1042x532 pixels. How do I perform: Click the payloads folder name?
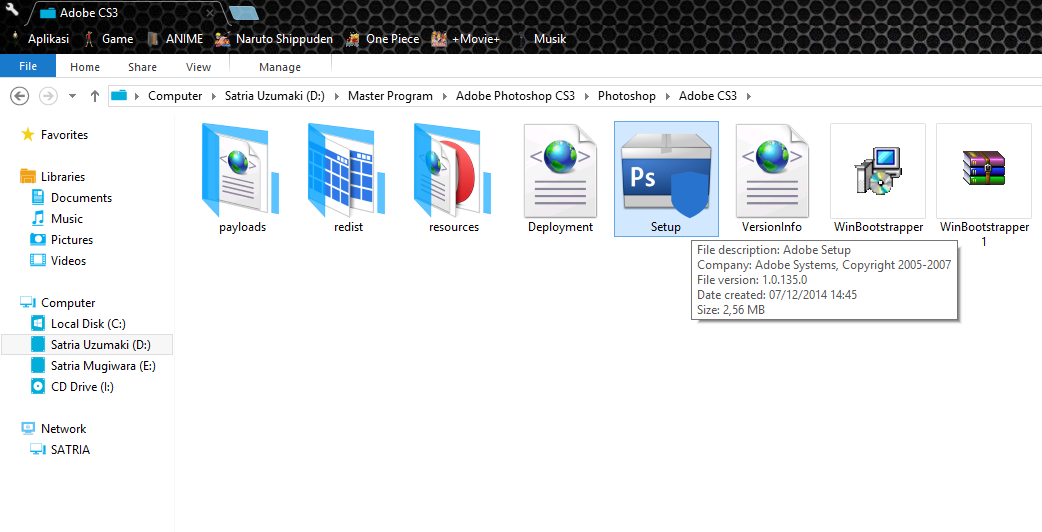tap(243, 227)
